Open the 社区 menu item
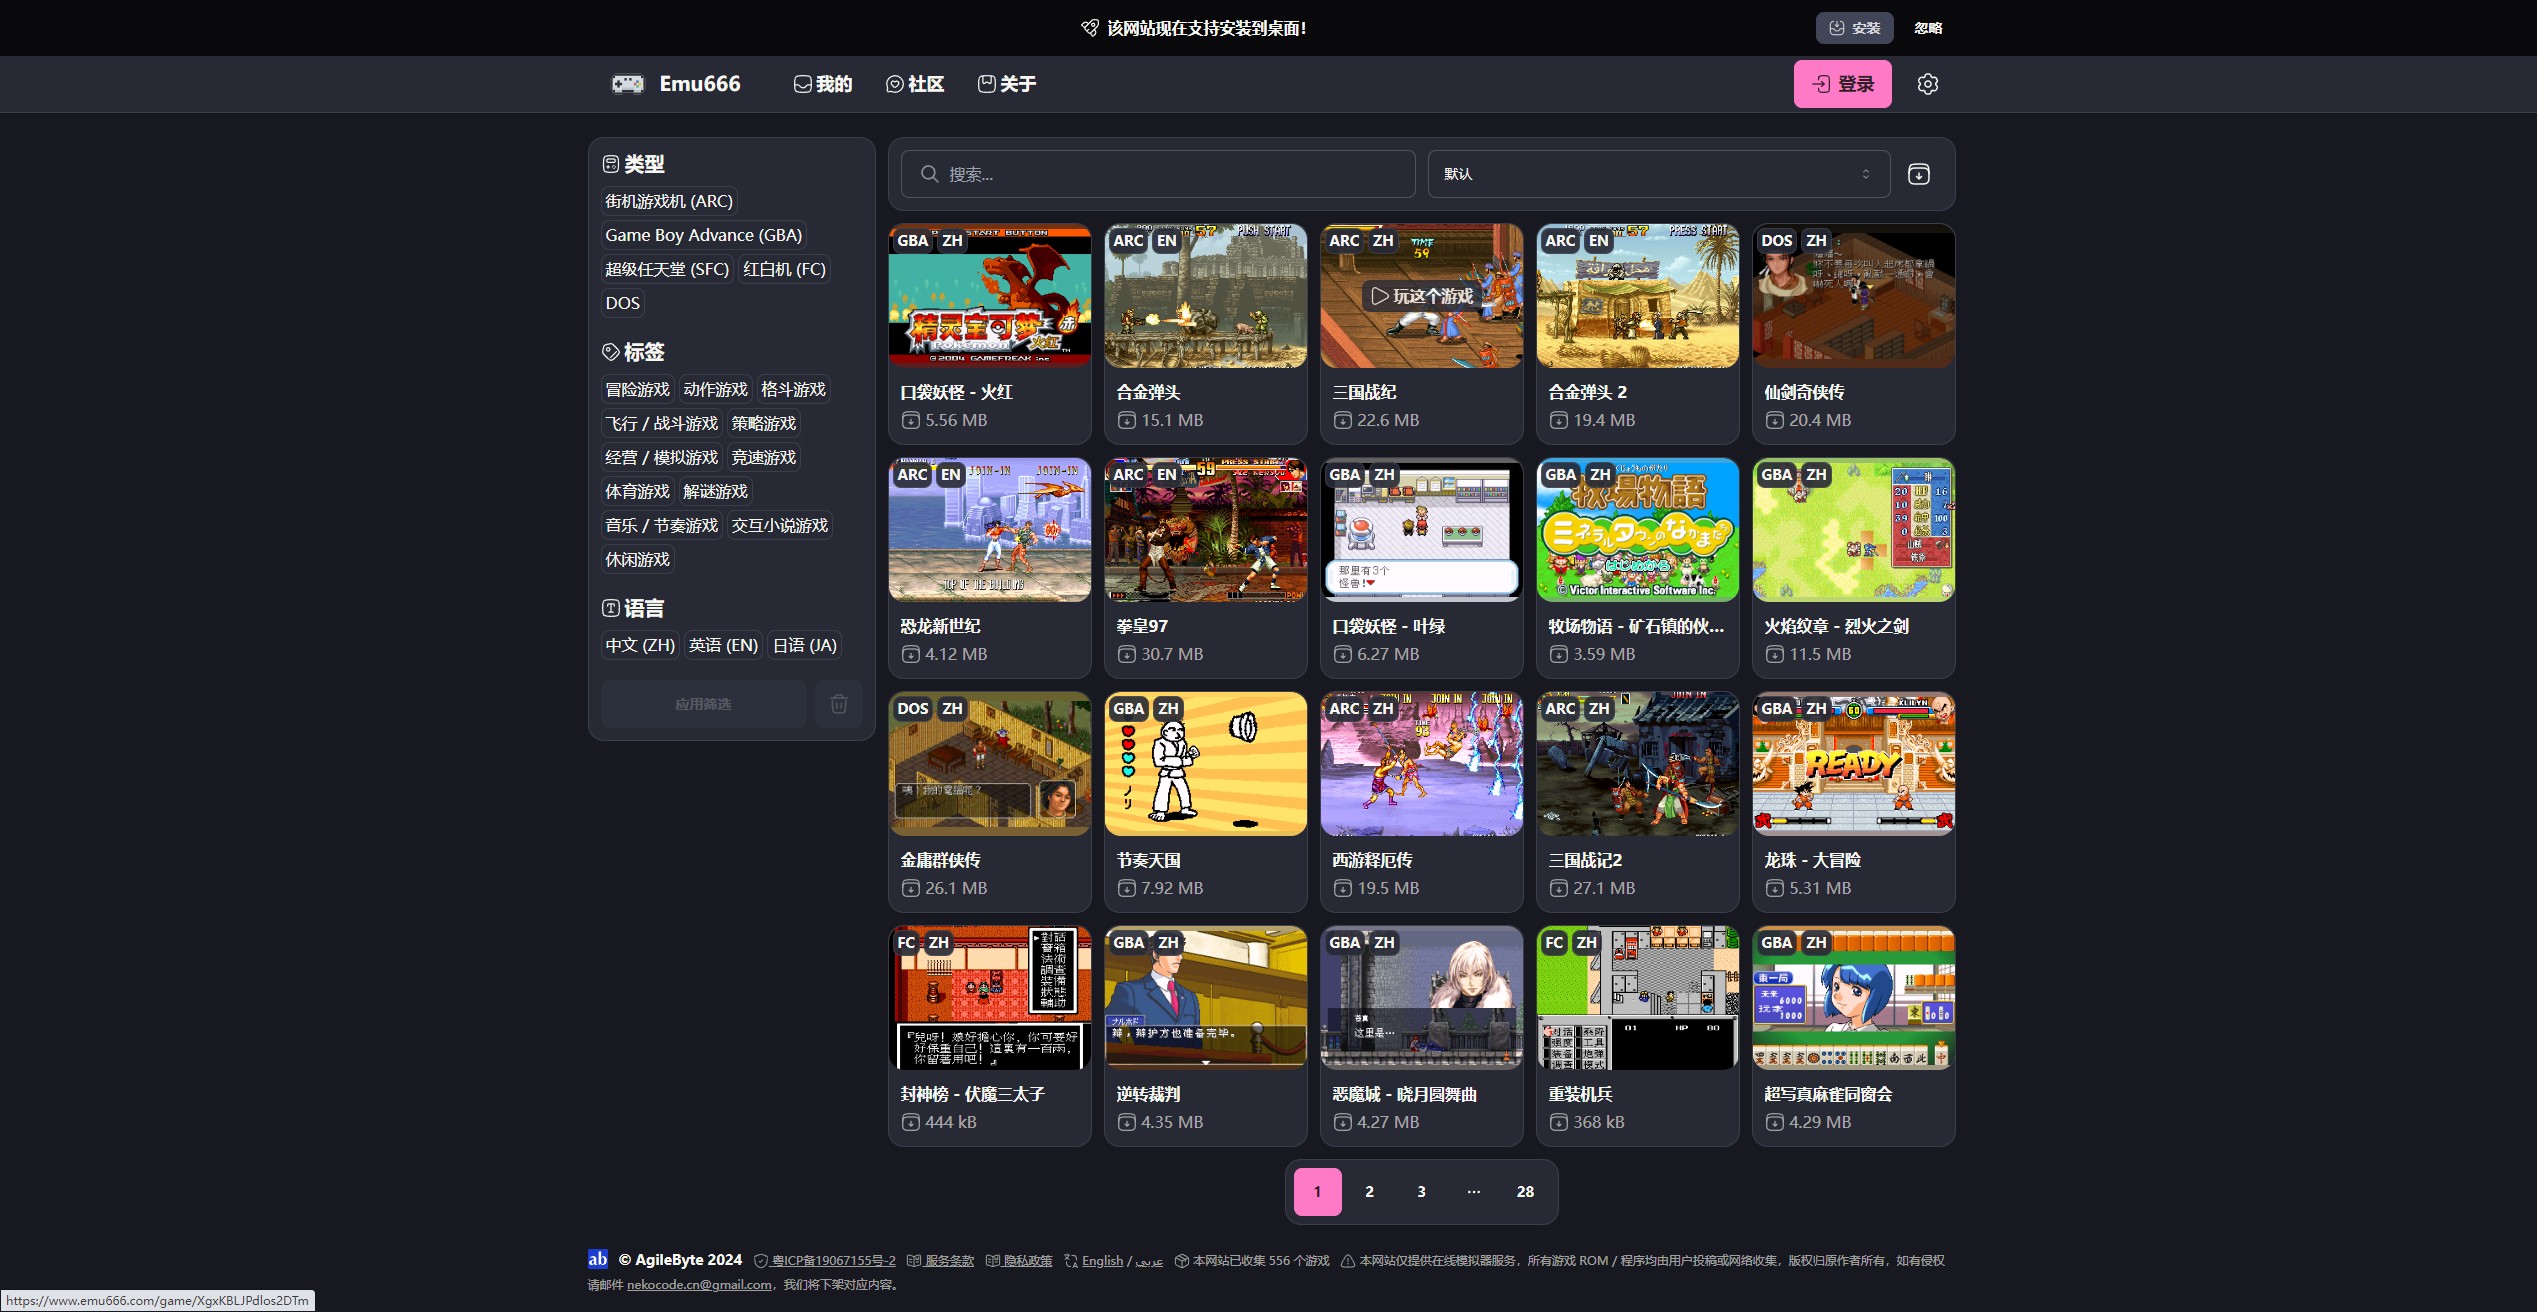Image resolution: width=2537 pixels, height=1312 pixels. click(x=915, y=84)
